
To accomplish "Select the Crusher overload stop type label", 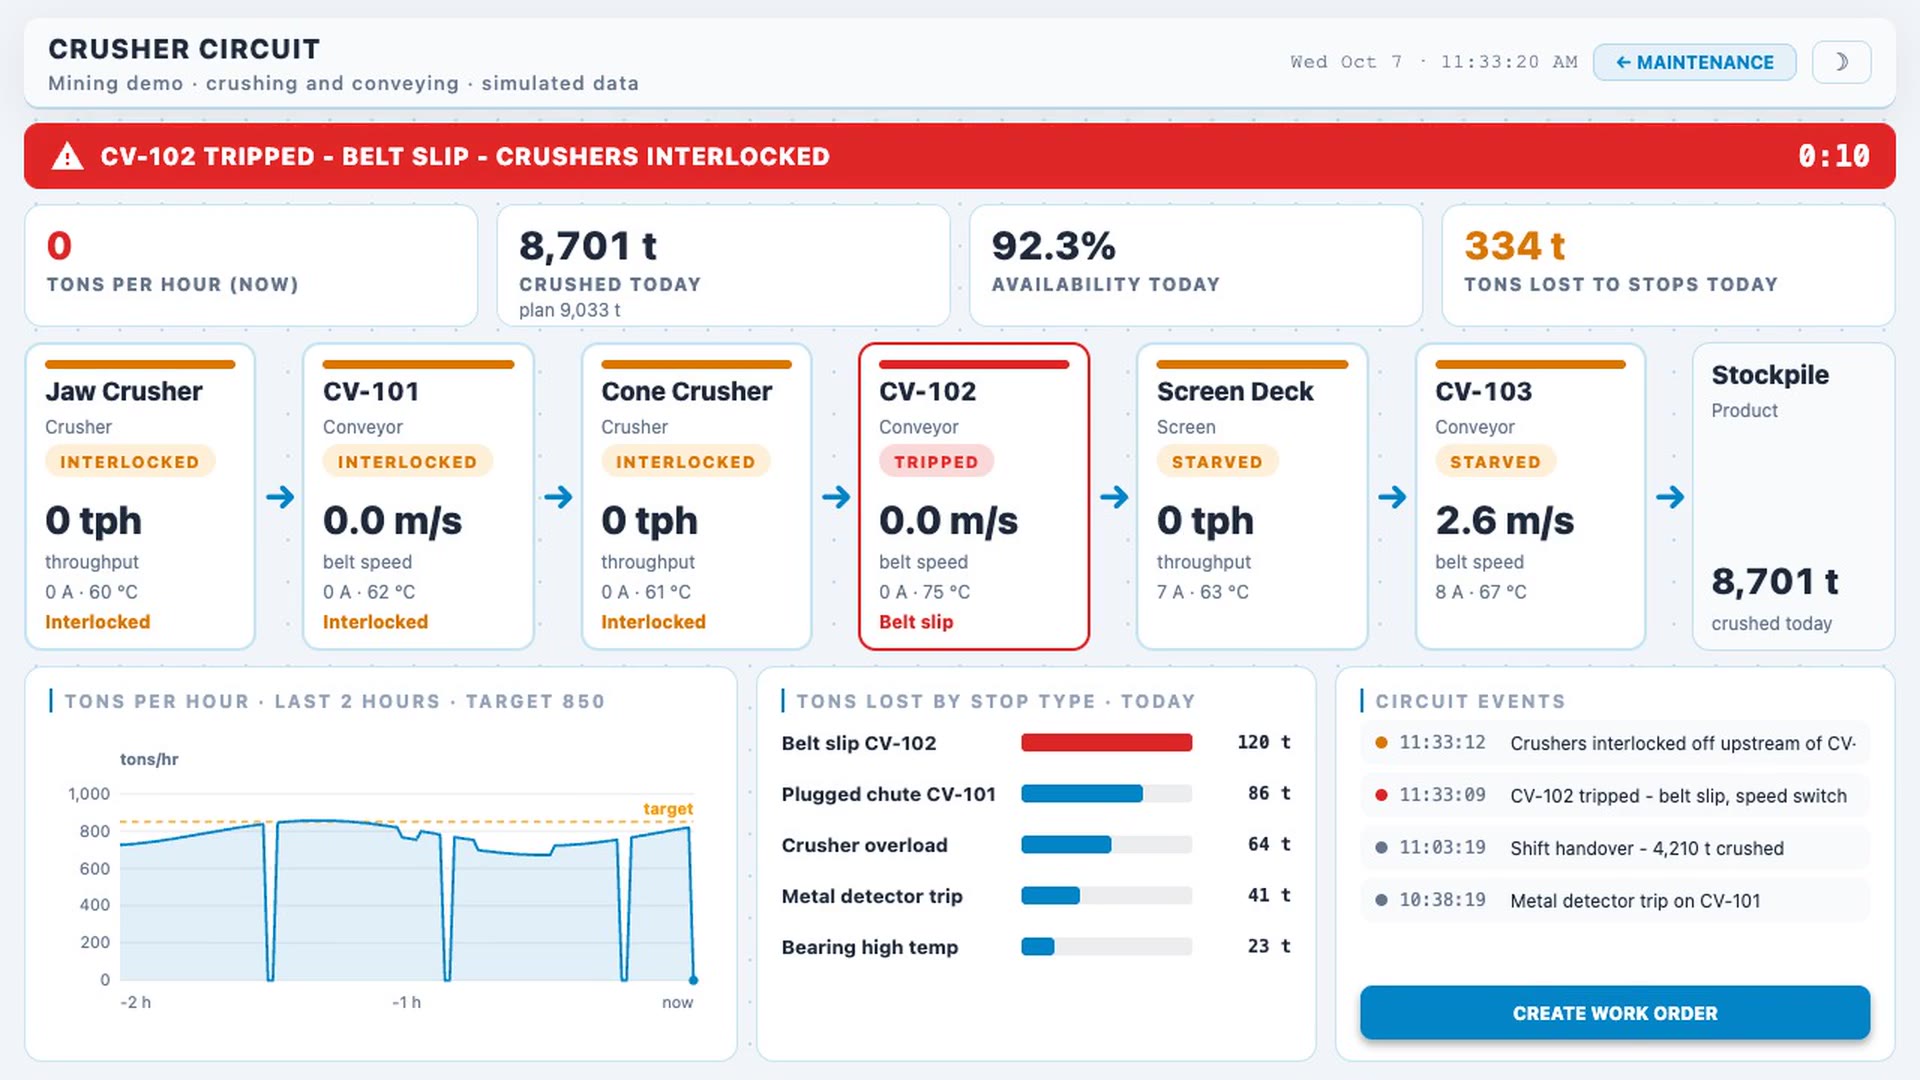I will click(864, 845).
